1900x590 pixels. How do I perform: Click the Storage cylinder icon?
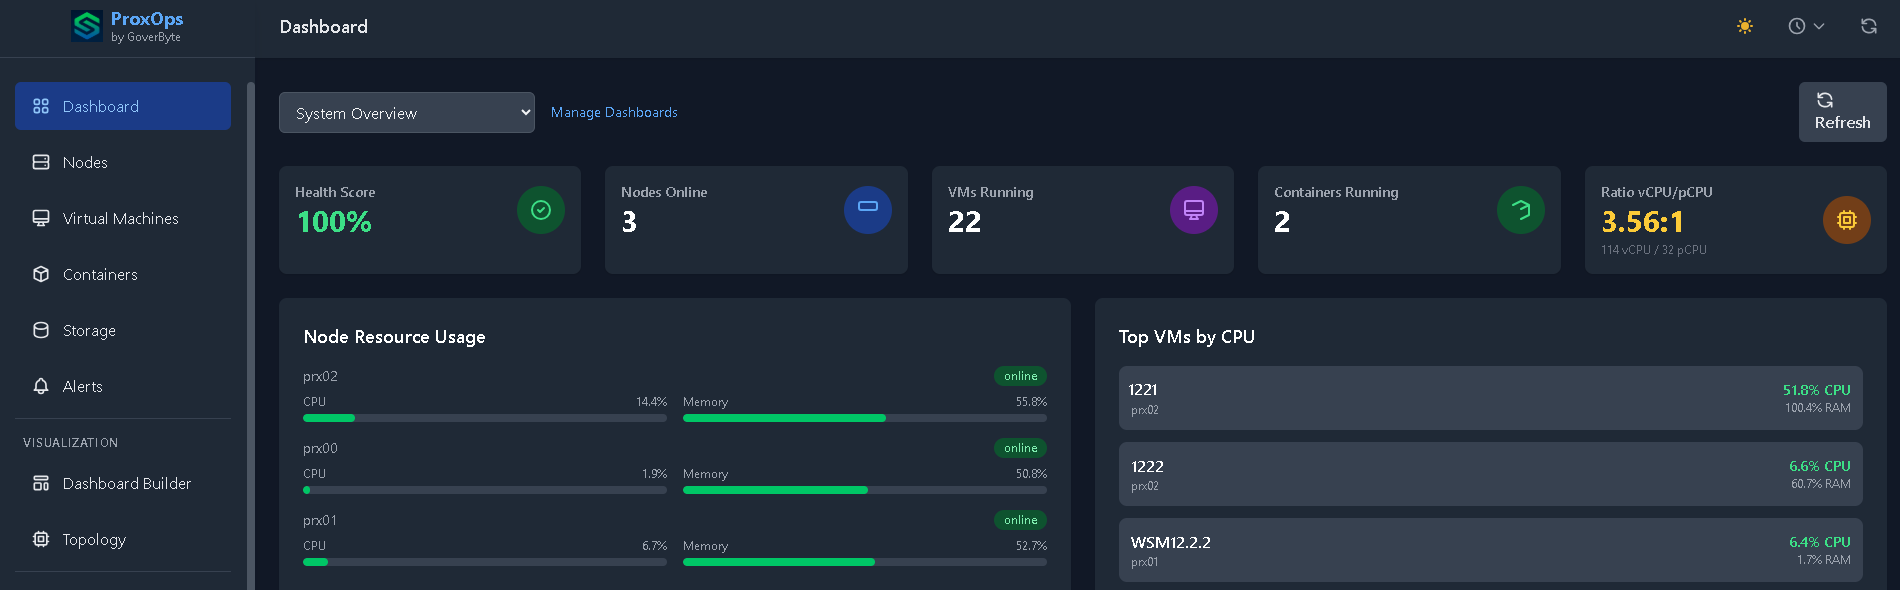41,330
